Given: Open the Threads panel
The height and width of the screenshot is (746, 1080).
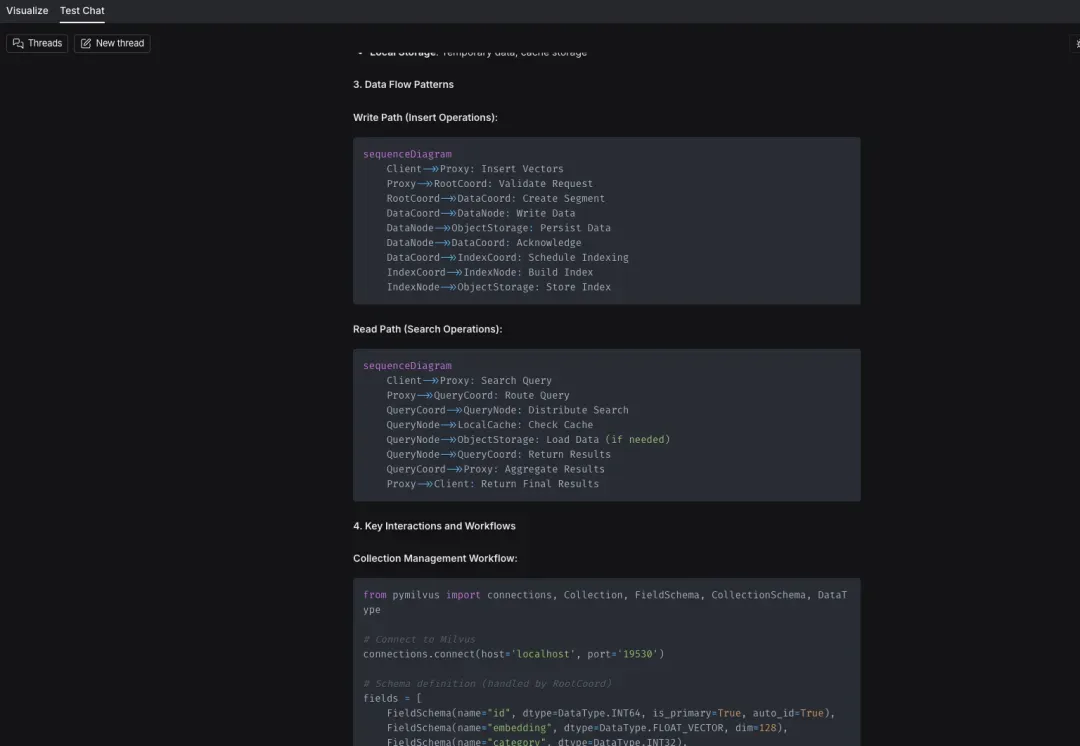Looking at the screenshot, I should click(x=37, y=43).
